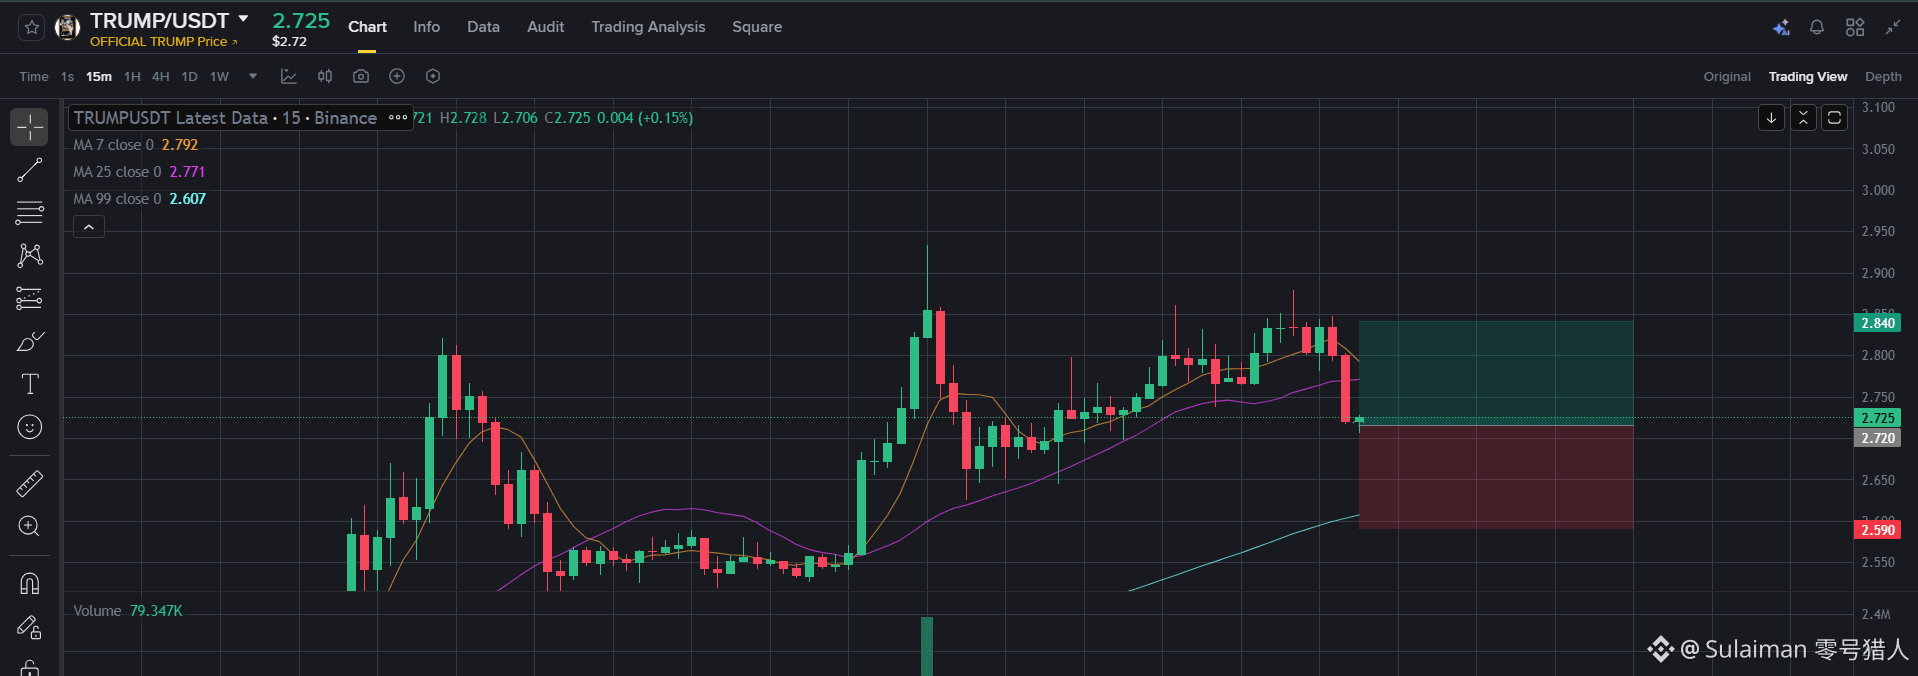1918x676 pixels.
Task: Open the Audit tab
Action: (545, 27)
